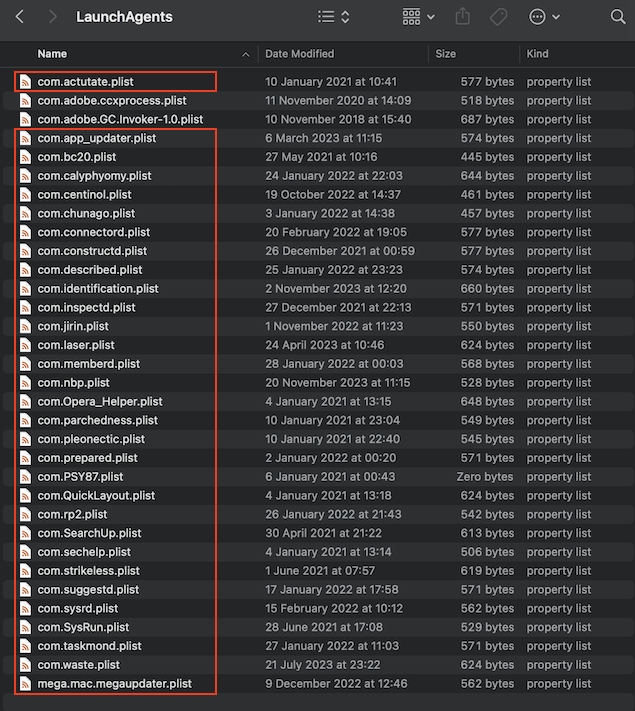Select mega.mac.megaupdater.plist file name

point(114,684)
